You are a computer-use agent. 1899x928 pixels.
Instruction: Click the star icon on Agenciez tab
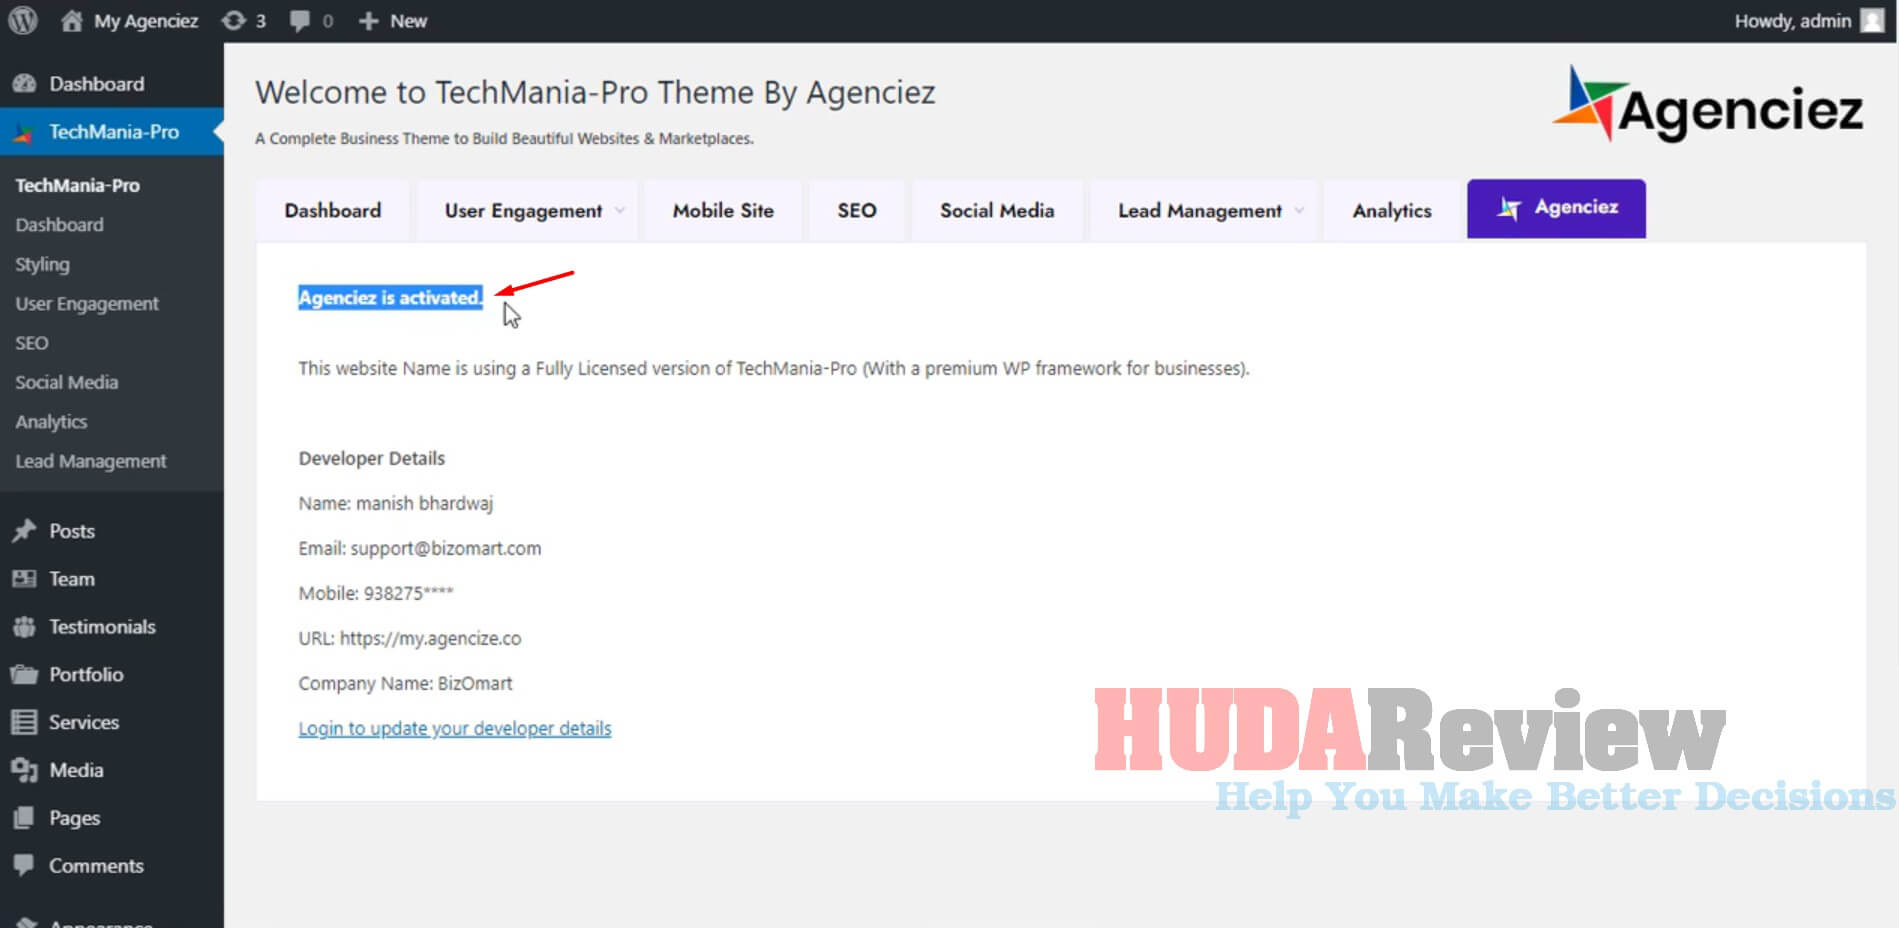tap(1509, 208)
